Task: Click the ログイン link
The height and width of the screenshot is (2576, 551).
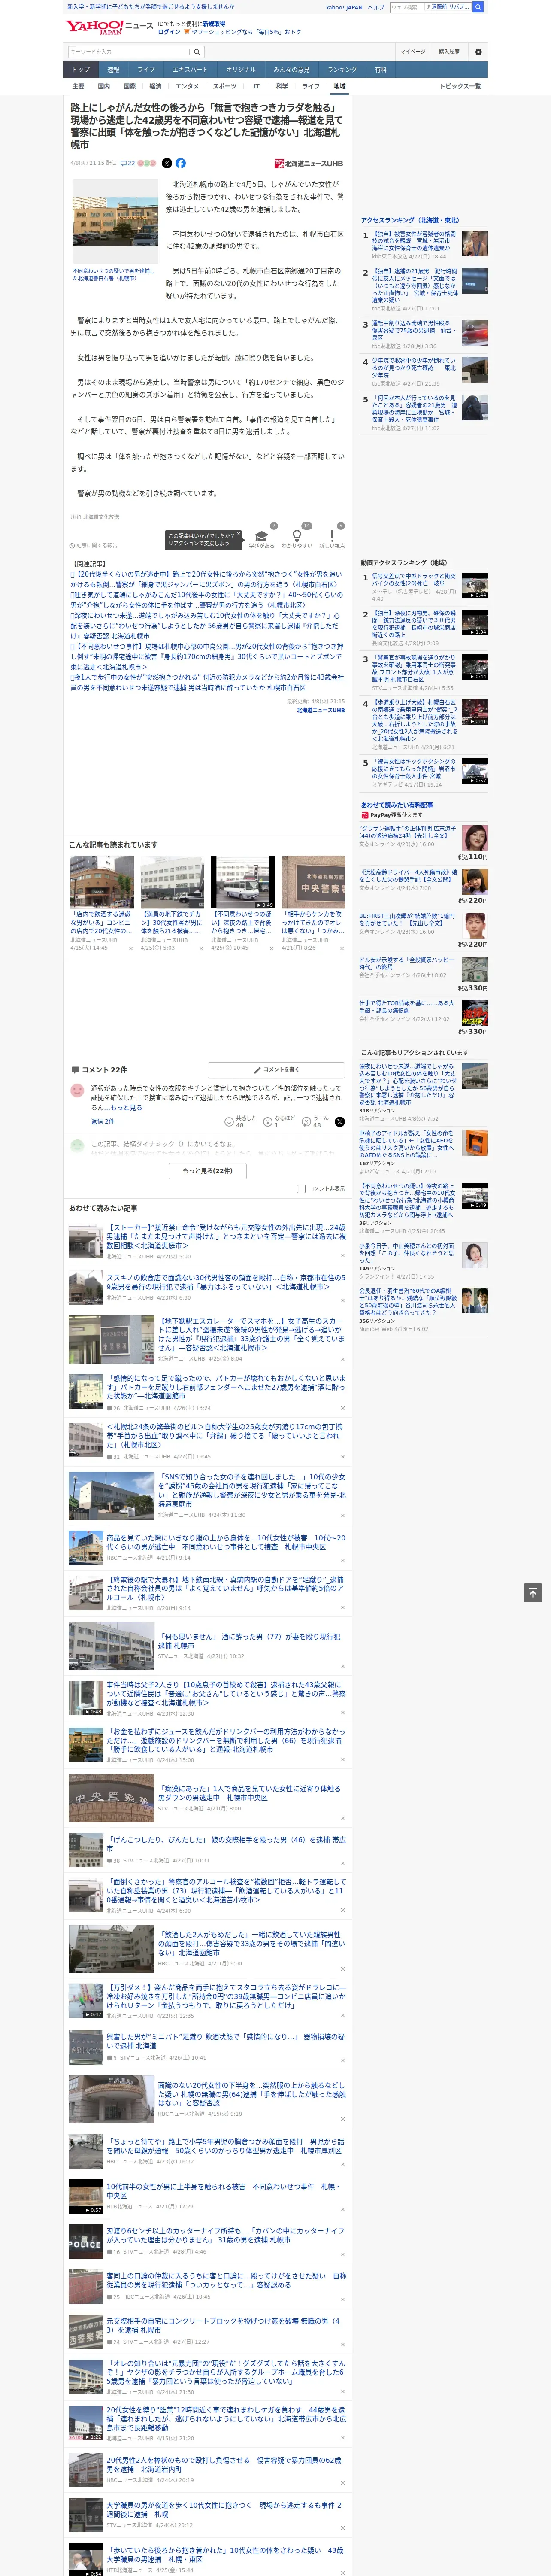Action: point(169,32)
